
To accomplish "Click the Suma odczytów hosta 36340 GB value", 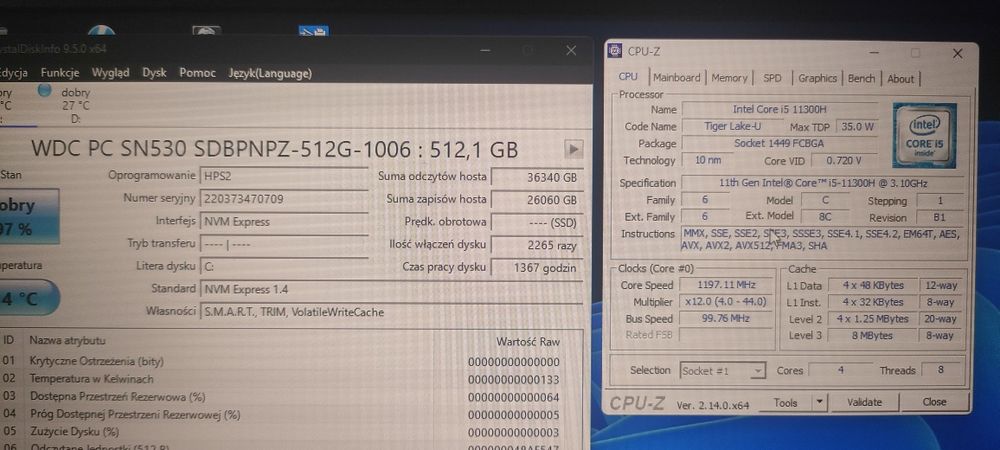I will (536, 177).
